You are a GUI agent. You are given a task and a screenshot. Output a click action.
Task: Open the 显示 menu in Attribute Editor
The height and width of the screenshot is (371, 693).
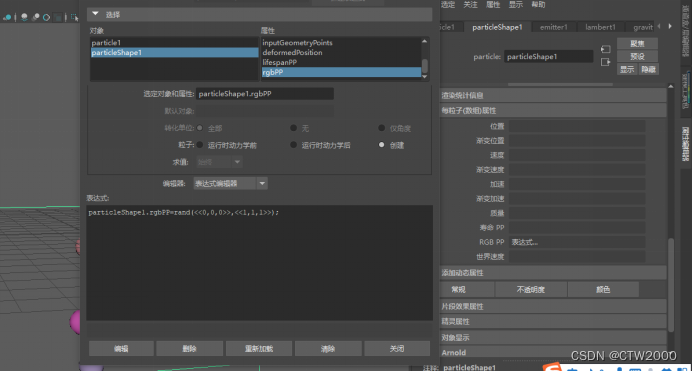(515, 5)
